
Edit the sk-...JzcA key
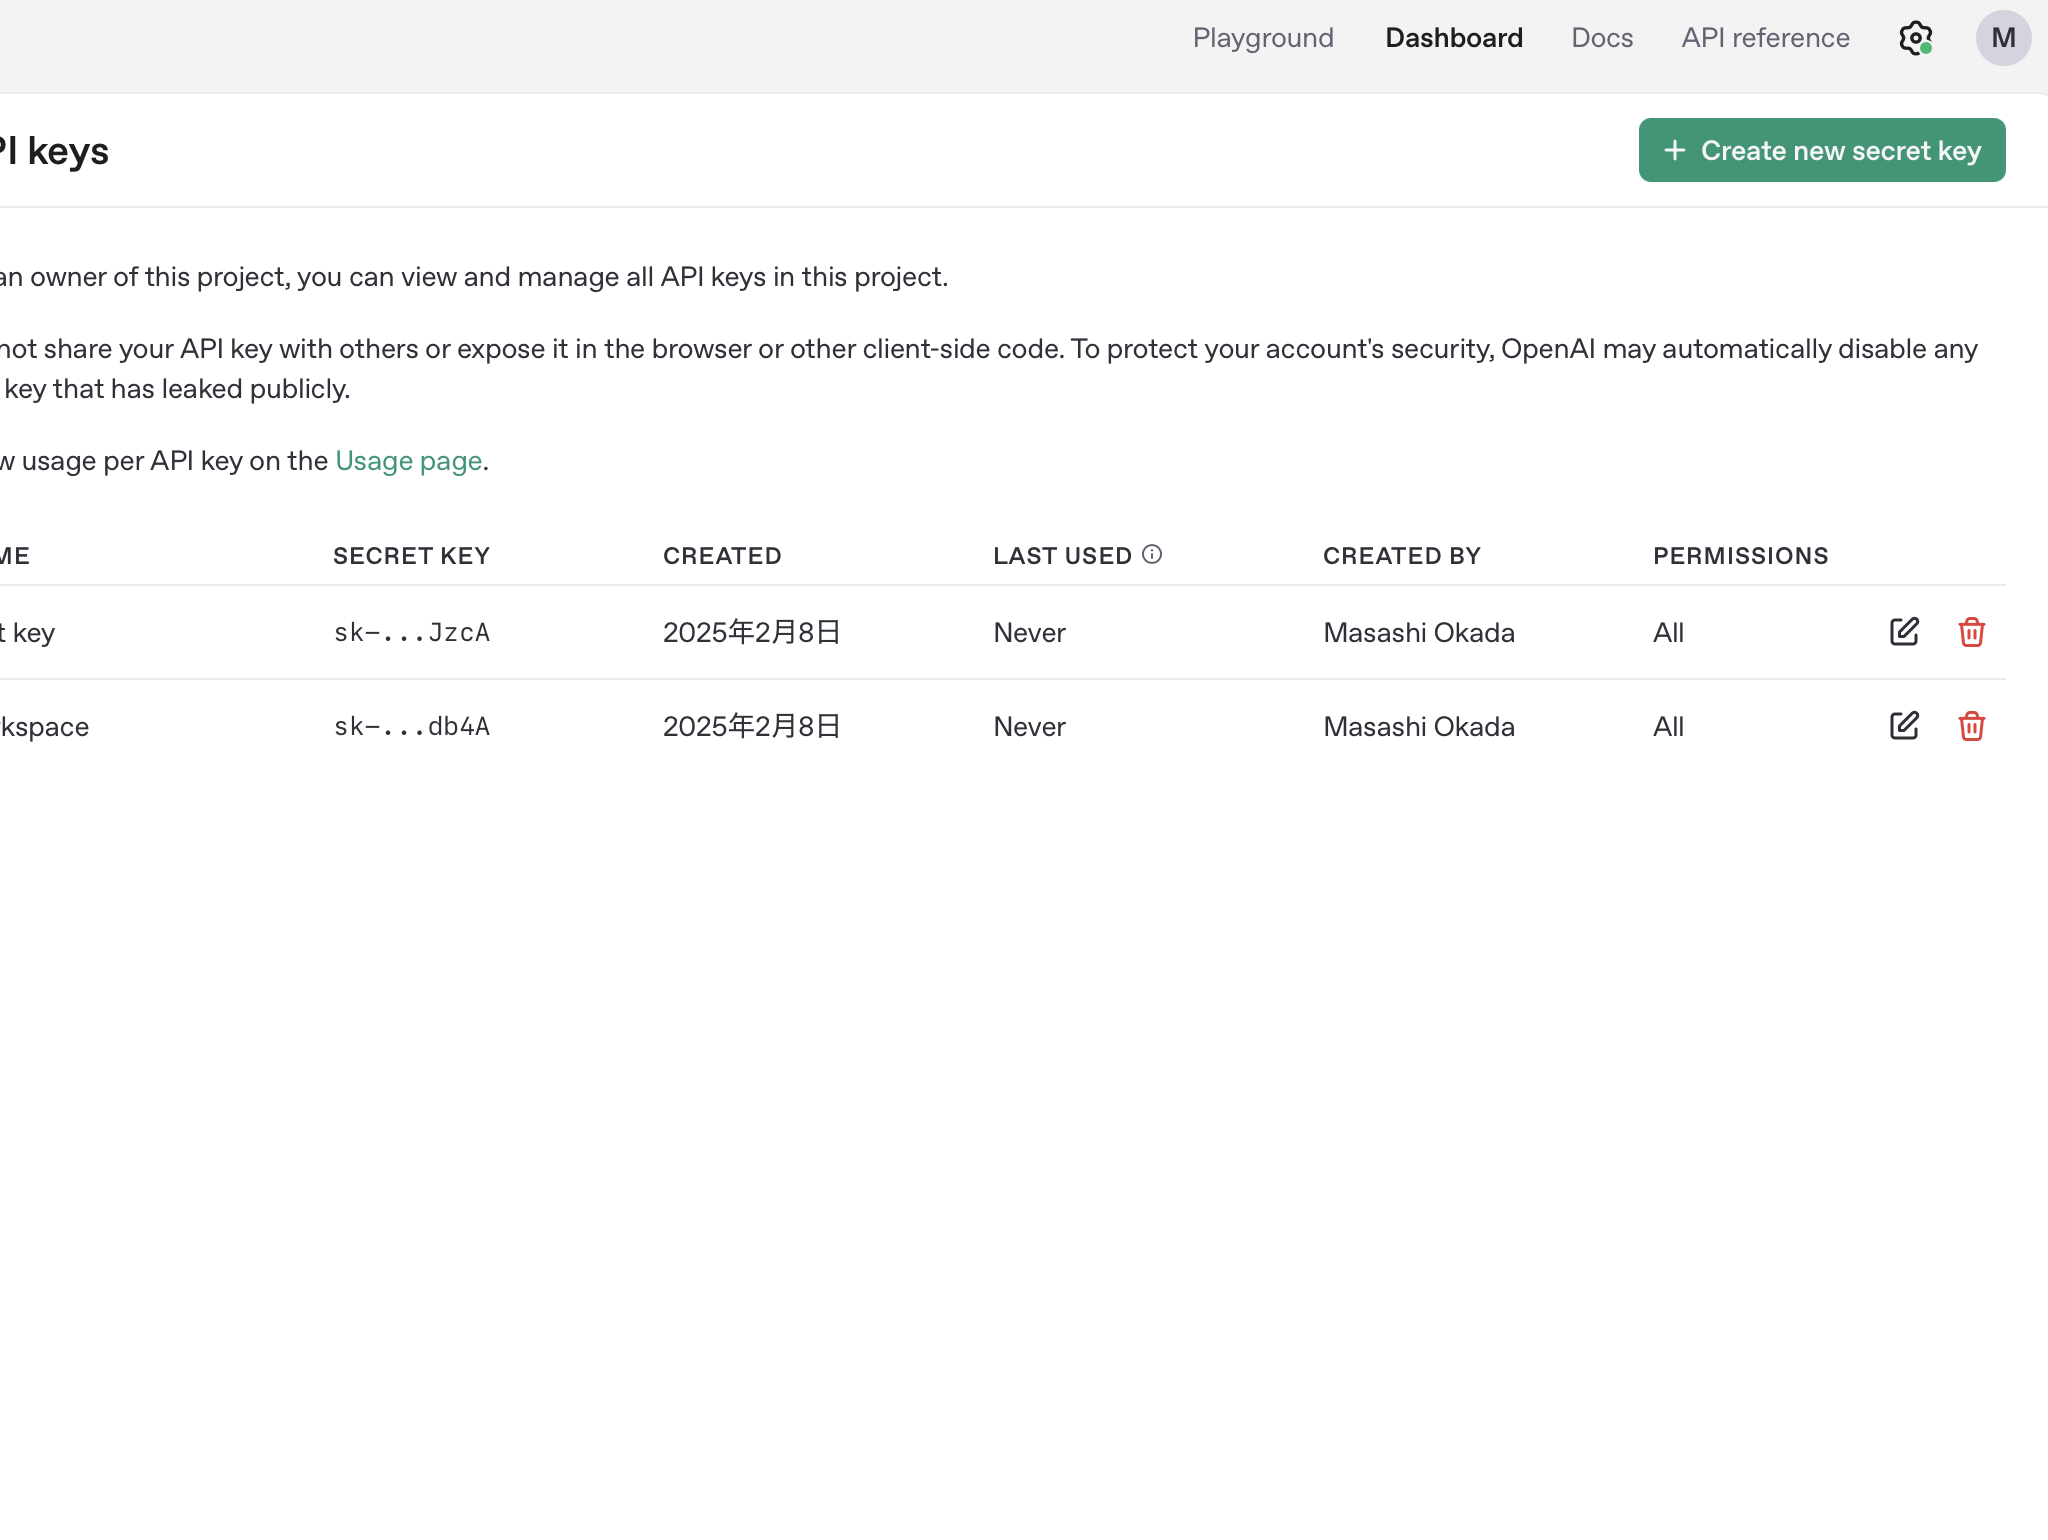(x=1904, y=632)
